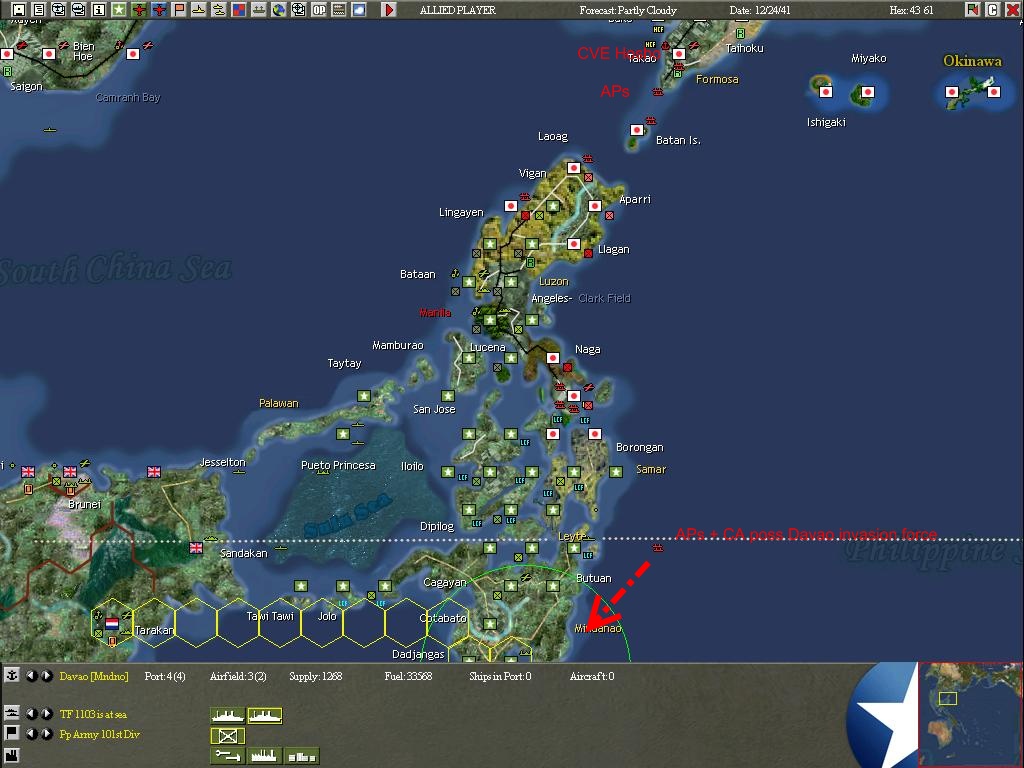Select the Japanese flag base at Aparri
This screenshot has width=1024, height=768.
tap(594, 206)
